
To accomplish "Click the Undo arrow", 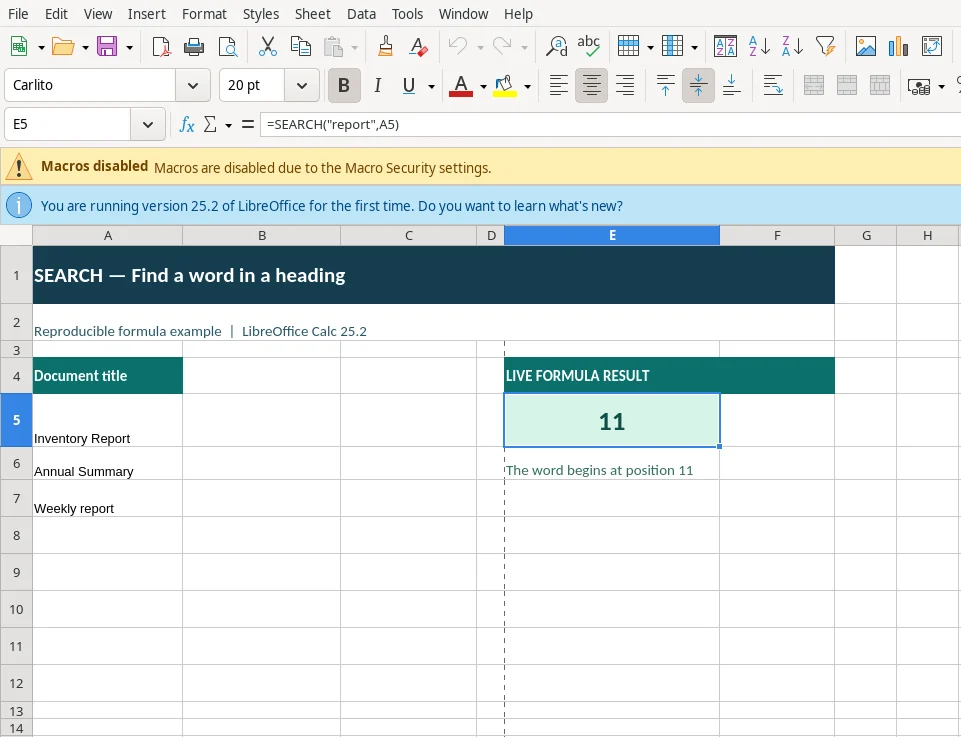I will (x=458, y=47).
